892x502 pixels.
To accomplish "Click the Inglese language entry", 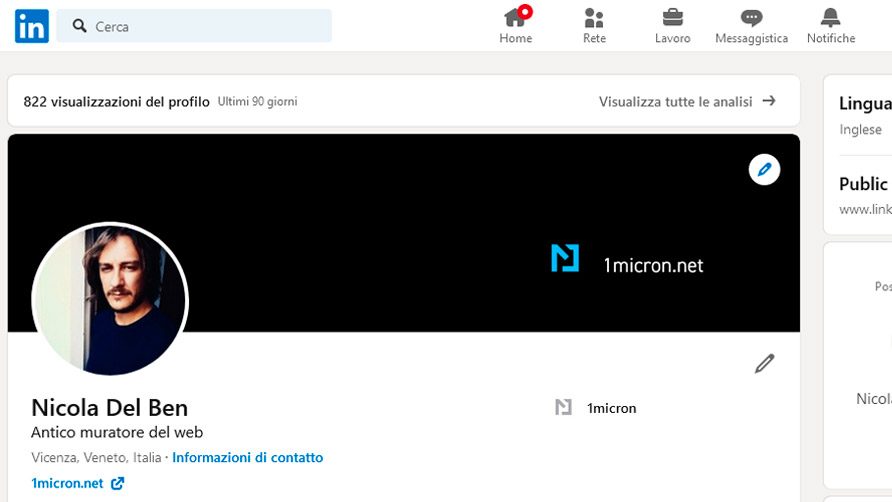I will click(860, 130).
